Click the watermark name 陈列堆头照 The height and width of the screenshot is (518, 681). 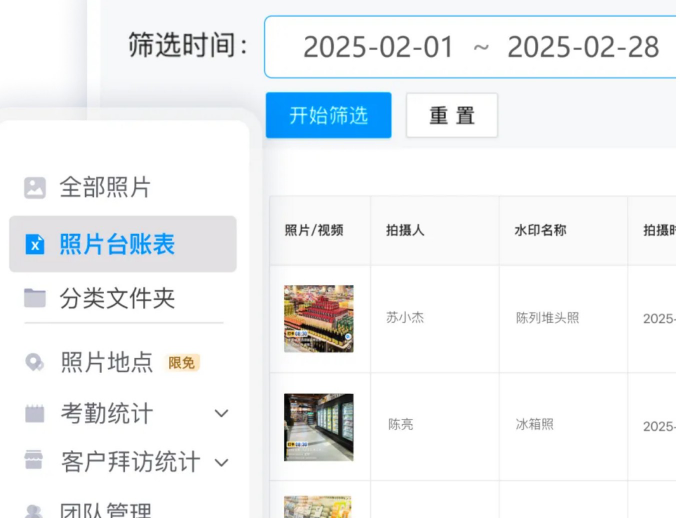[547, 318]
